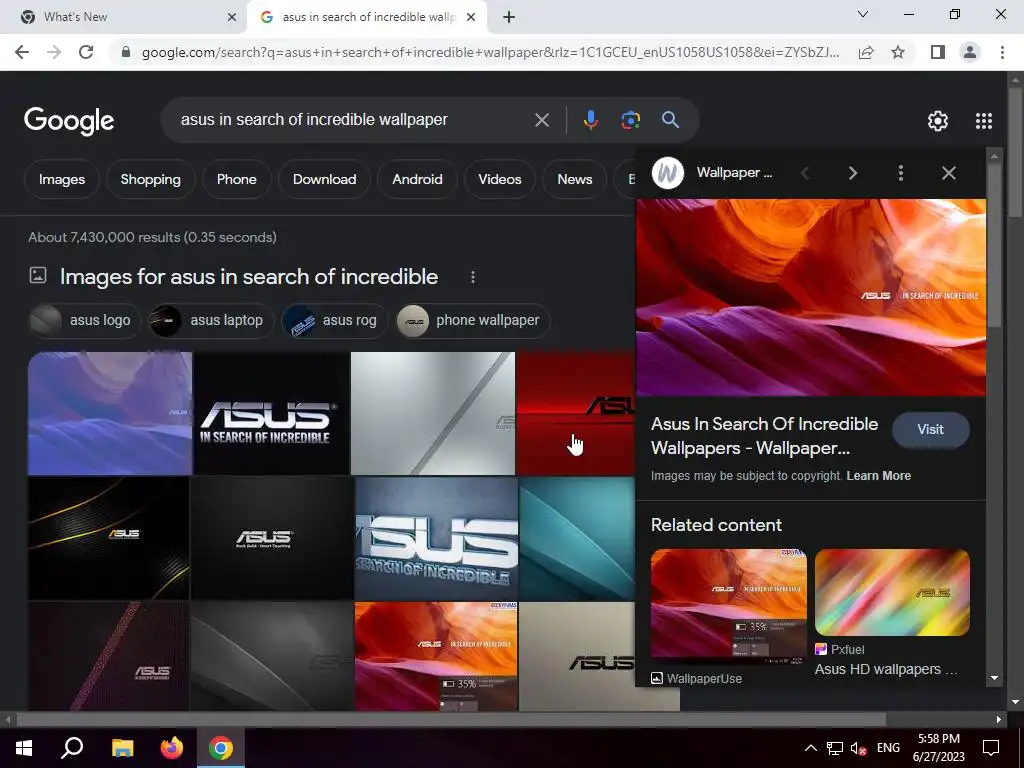Click the large orange canyon preview image
This screenshot has width=1024, height=768.
click(810, 297)
